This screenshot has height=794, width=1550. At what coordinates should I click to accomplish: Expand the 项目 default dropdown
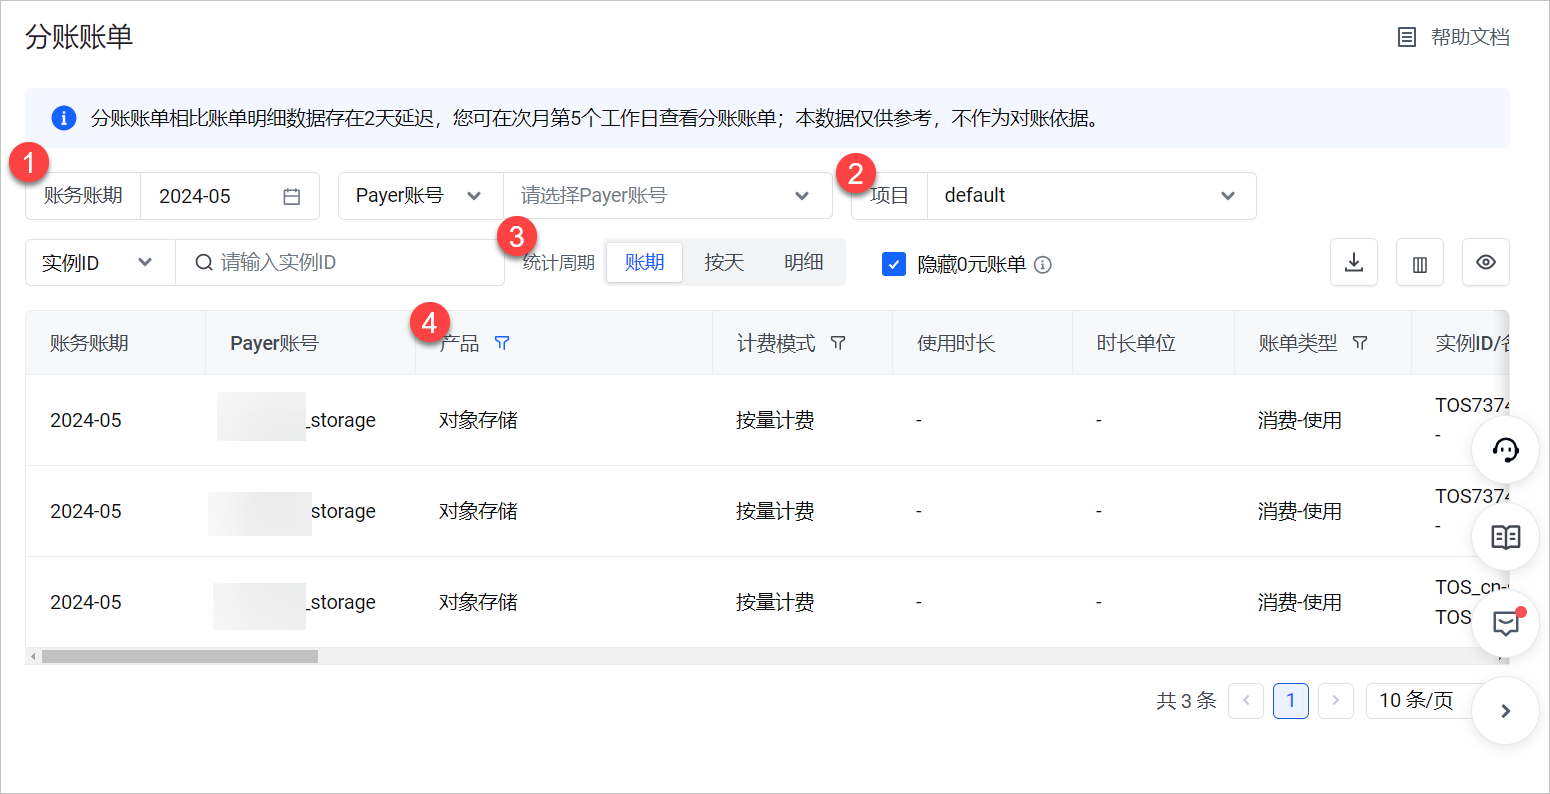coord(1091,196)
